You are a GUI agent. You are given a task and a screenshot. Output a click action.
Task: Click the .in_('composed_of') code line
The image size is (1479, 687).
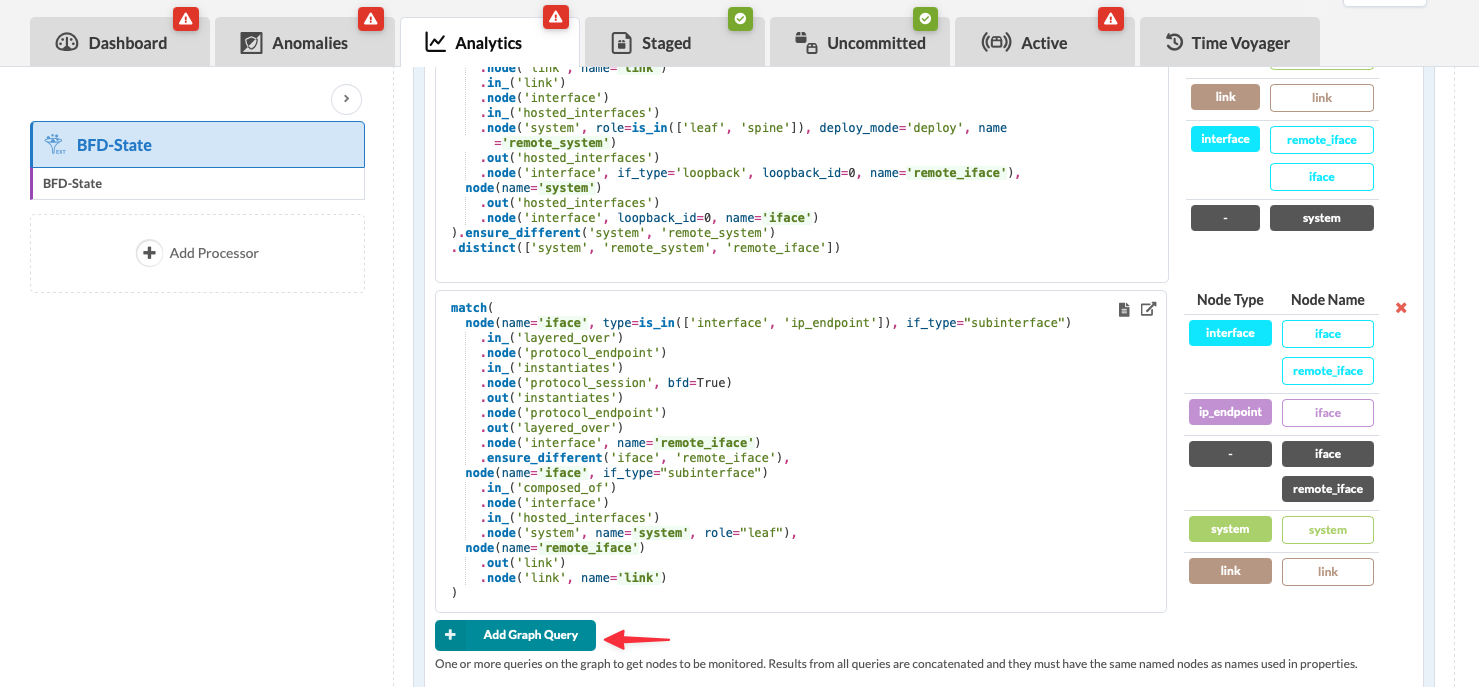click(x=547, y=488)
